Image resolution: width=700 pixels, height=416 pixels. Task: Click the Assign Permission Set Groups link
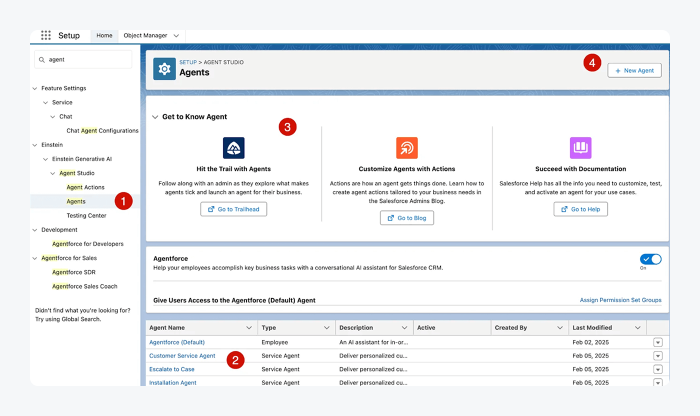(x=621, y=300)
